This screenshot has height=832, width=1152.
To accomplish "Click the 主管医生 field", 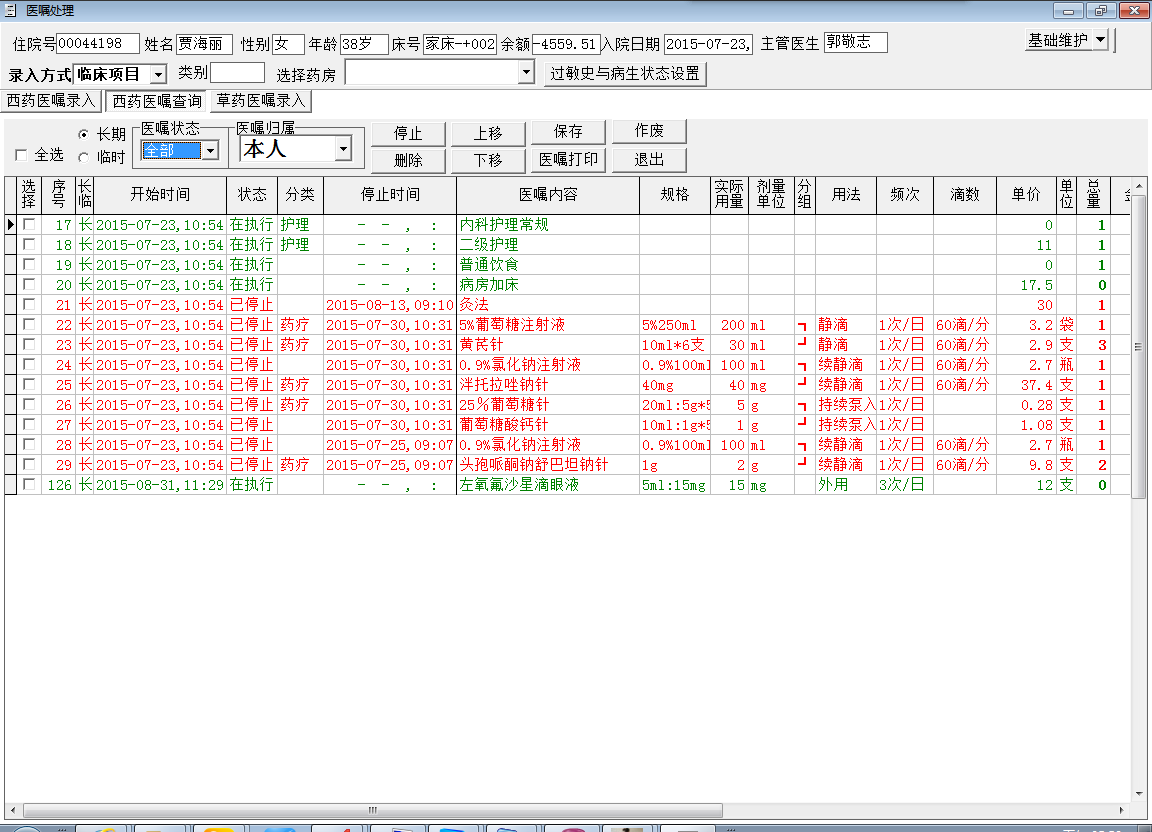I will 855,43.
